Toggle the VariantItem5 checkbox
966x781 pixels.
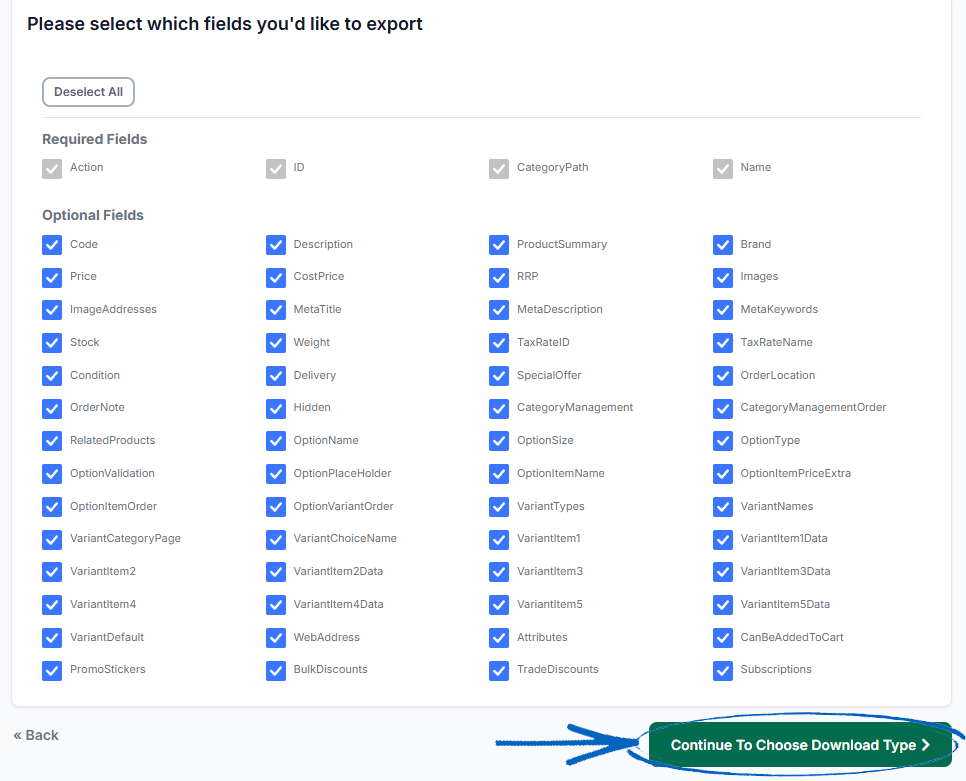(499, 605)
